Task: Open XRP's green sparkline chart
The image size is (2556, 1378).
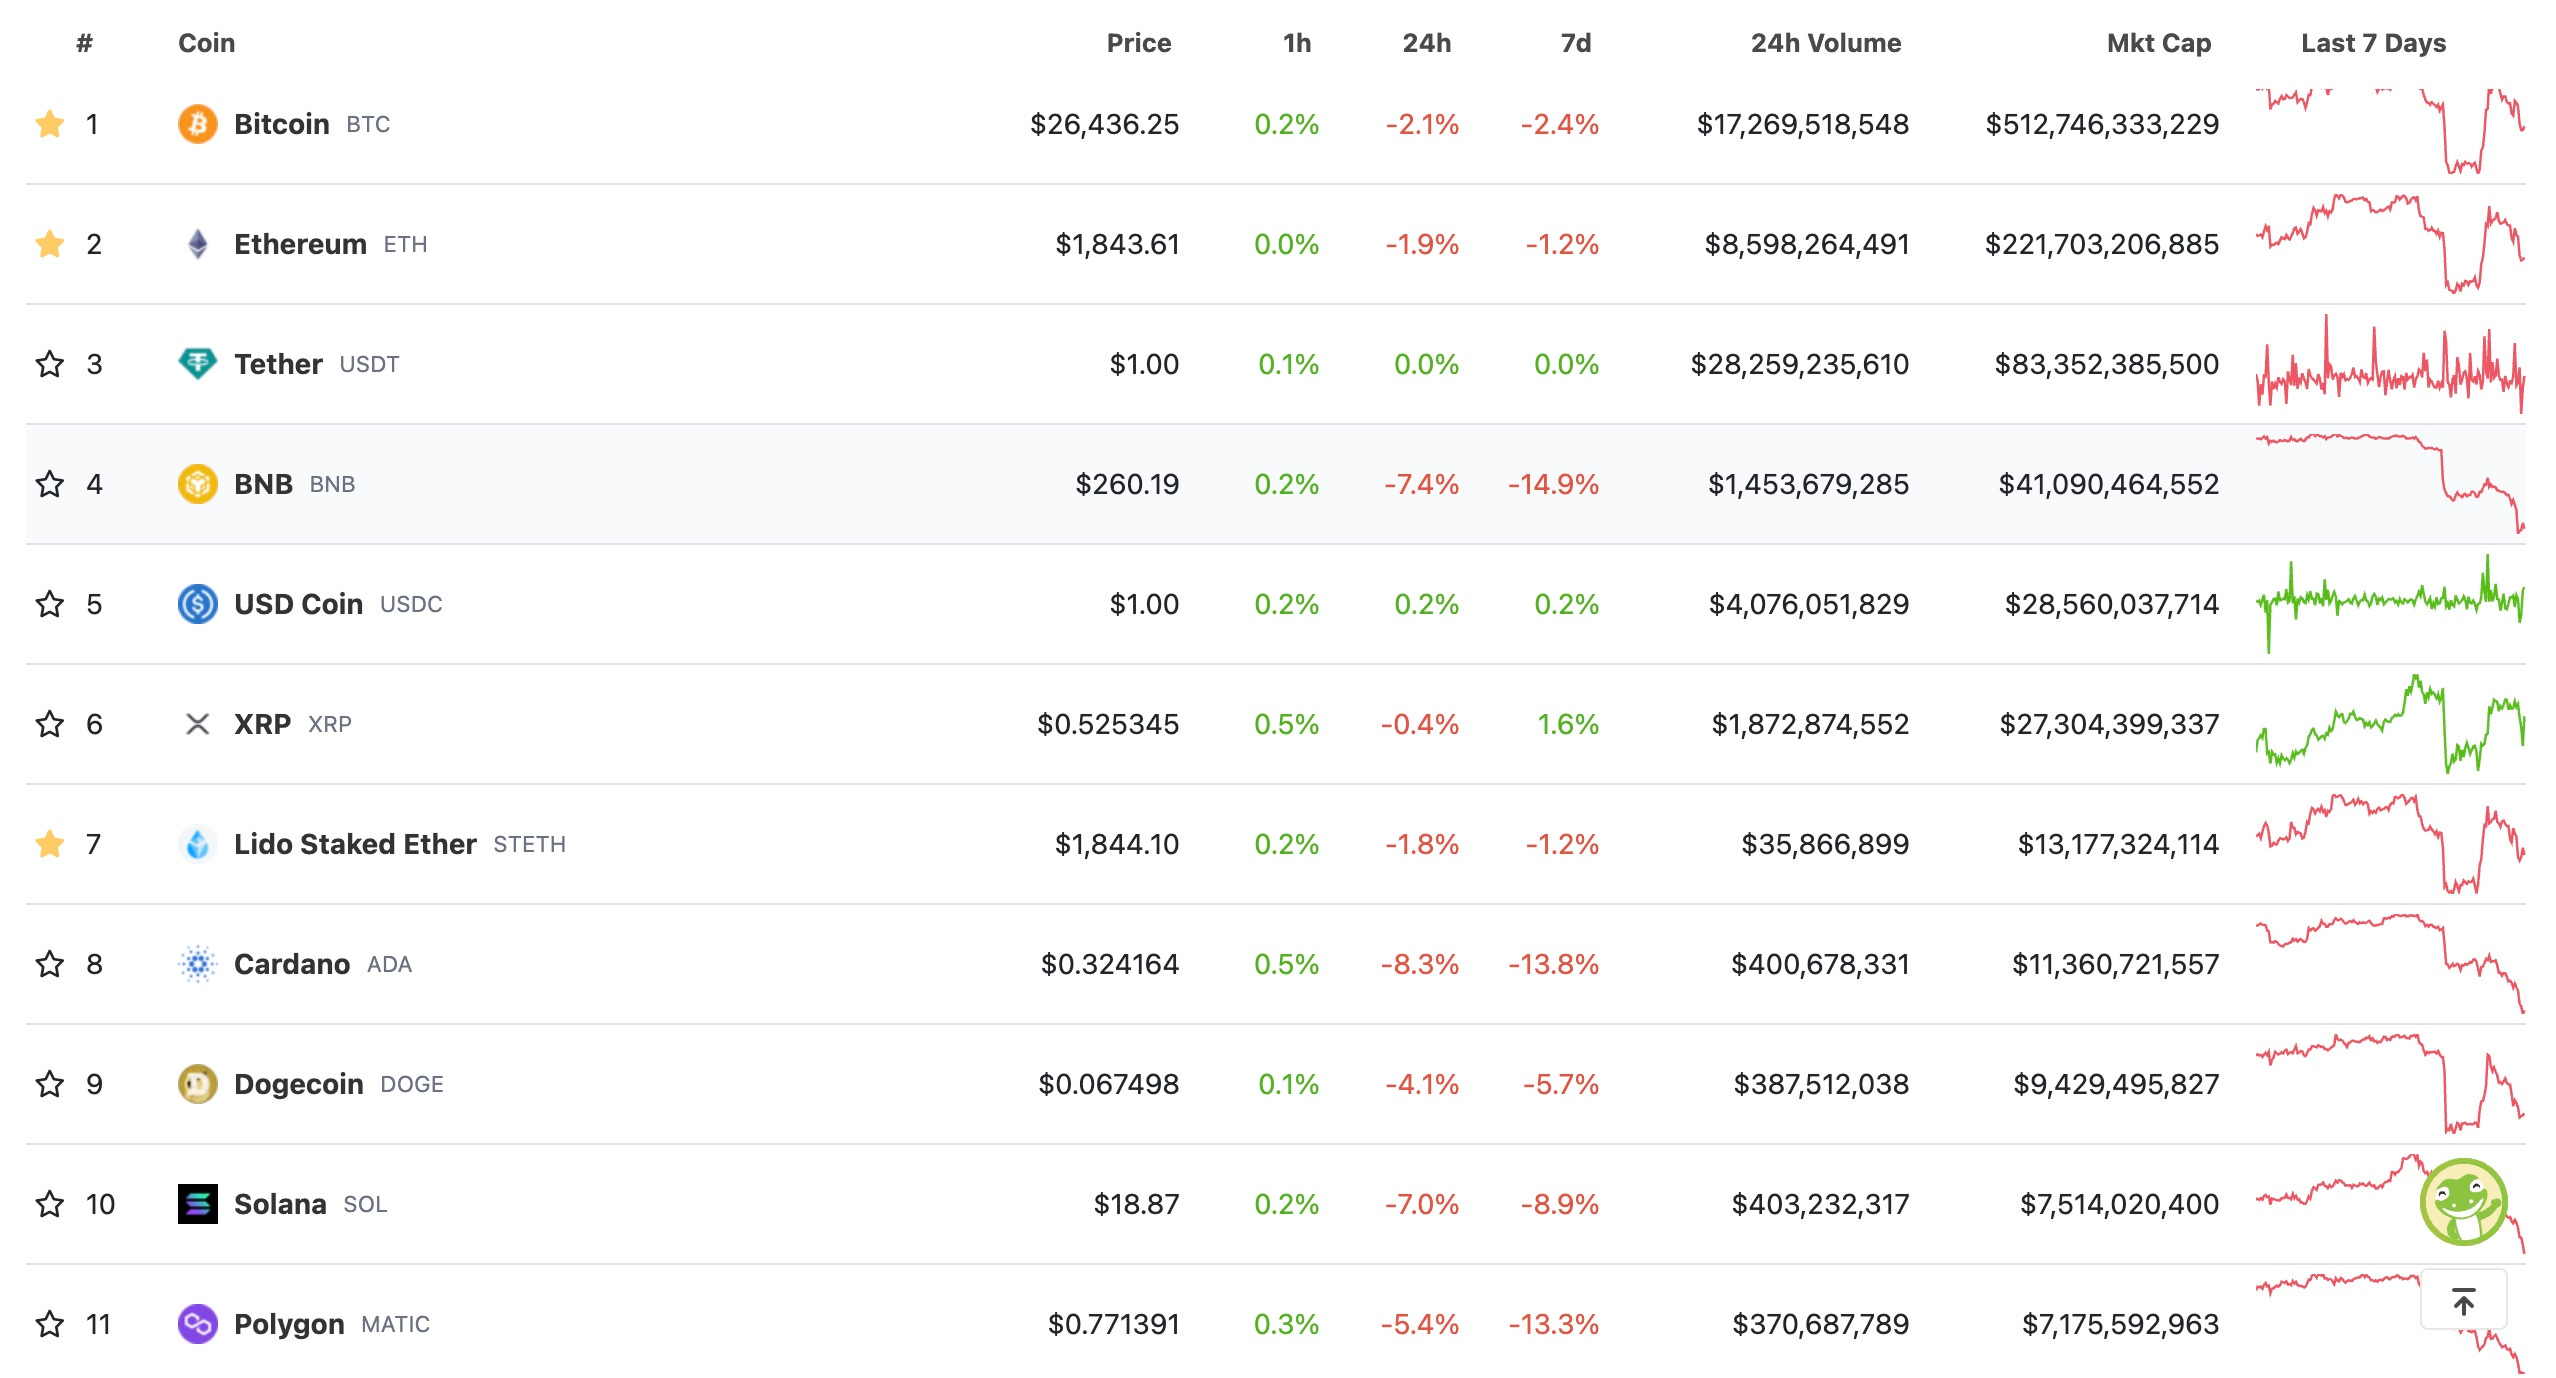Action: point(2390,724)
